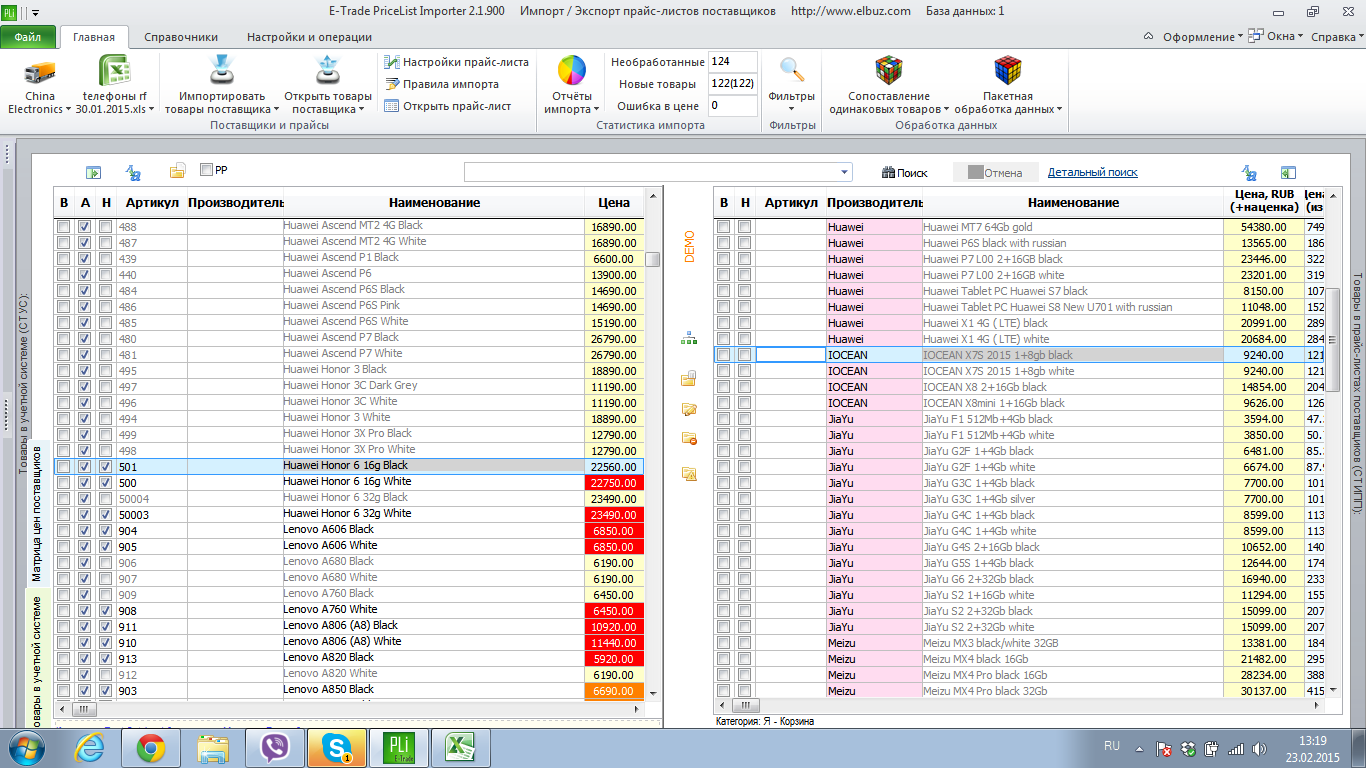Viewport: 1366px width, 768px height.
Task: Tick the В checkbox for article 440
Action: click(x=64, y=275)
